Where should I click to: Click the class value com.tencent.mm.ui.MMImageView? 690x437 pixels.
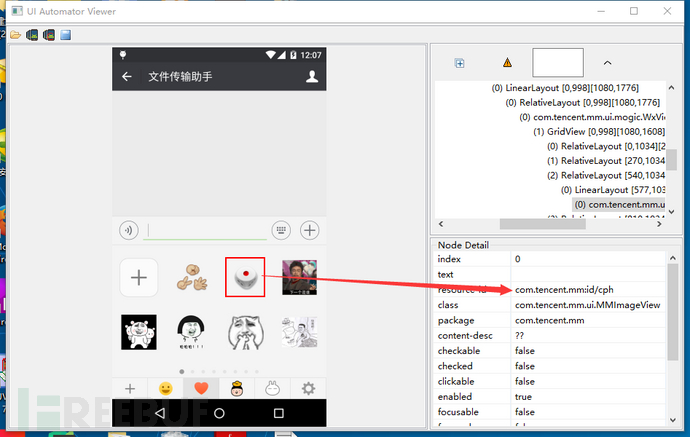point(587,305)
